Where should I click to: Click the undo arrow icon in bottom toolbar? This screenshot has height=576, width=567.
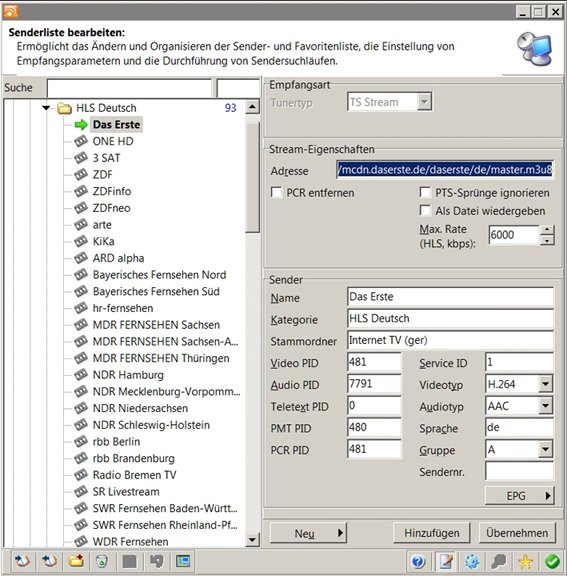(x=156, y=561)
